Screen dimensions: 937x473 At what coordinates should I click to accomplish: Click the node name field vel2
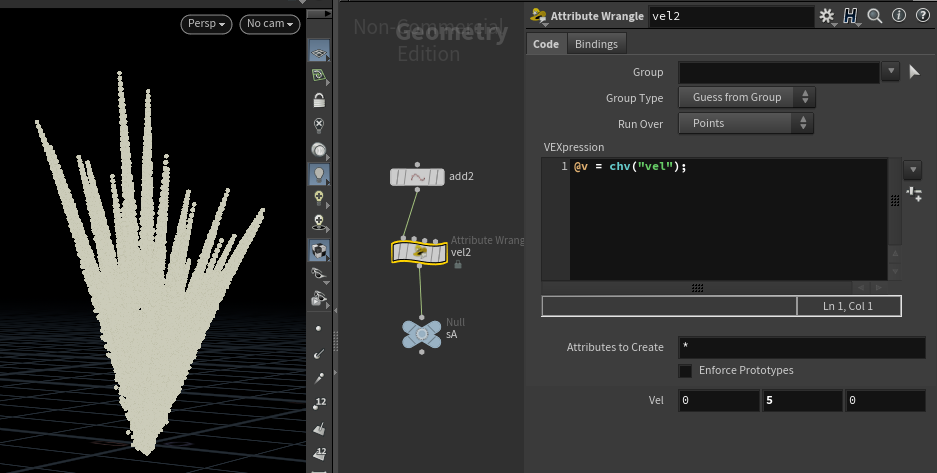(731, 16)
